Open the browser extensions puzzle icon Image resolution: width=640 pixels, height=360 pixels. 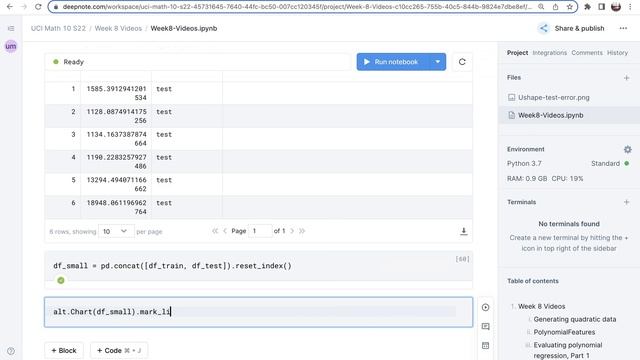(587, 7)
